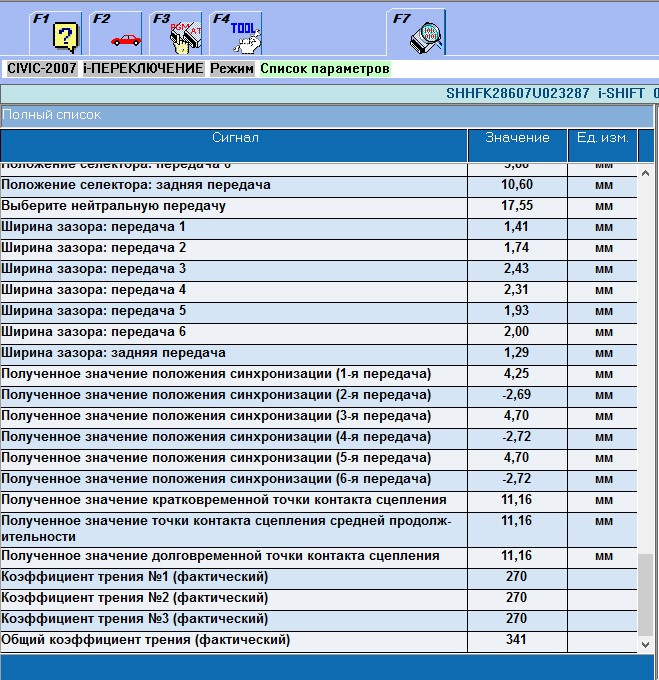
Task: Click VIN text SHHFK28607U023287
Action: (x=518, y=93)
